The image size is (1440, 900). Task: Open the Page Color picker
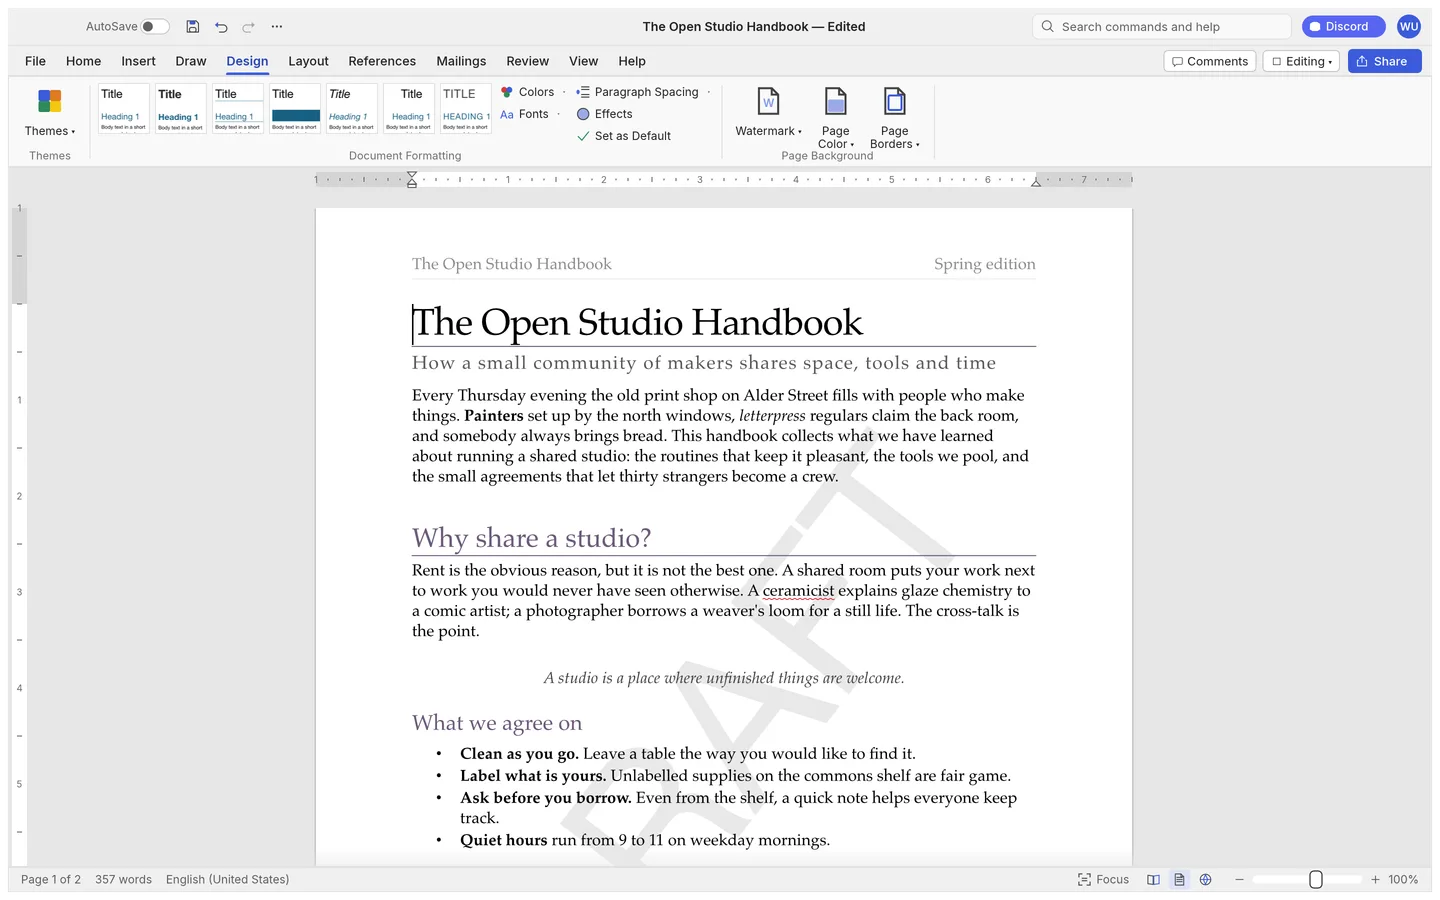pos(836,117)
